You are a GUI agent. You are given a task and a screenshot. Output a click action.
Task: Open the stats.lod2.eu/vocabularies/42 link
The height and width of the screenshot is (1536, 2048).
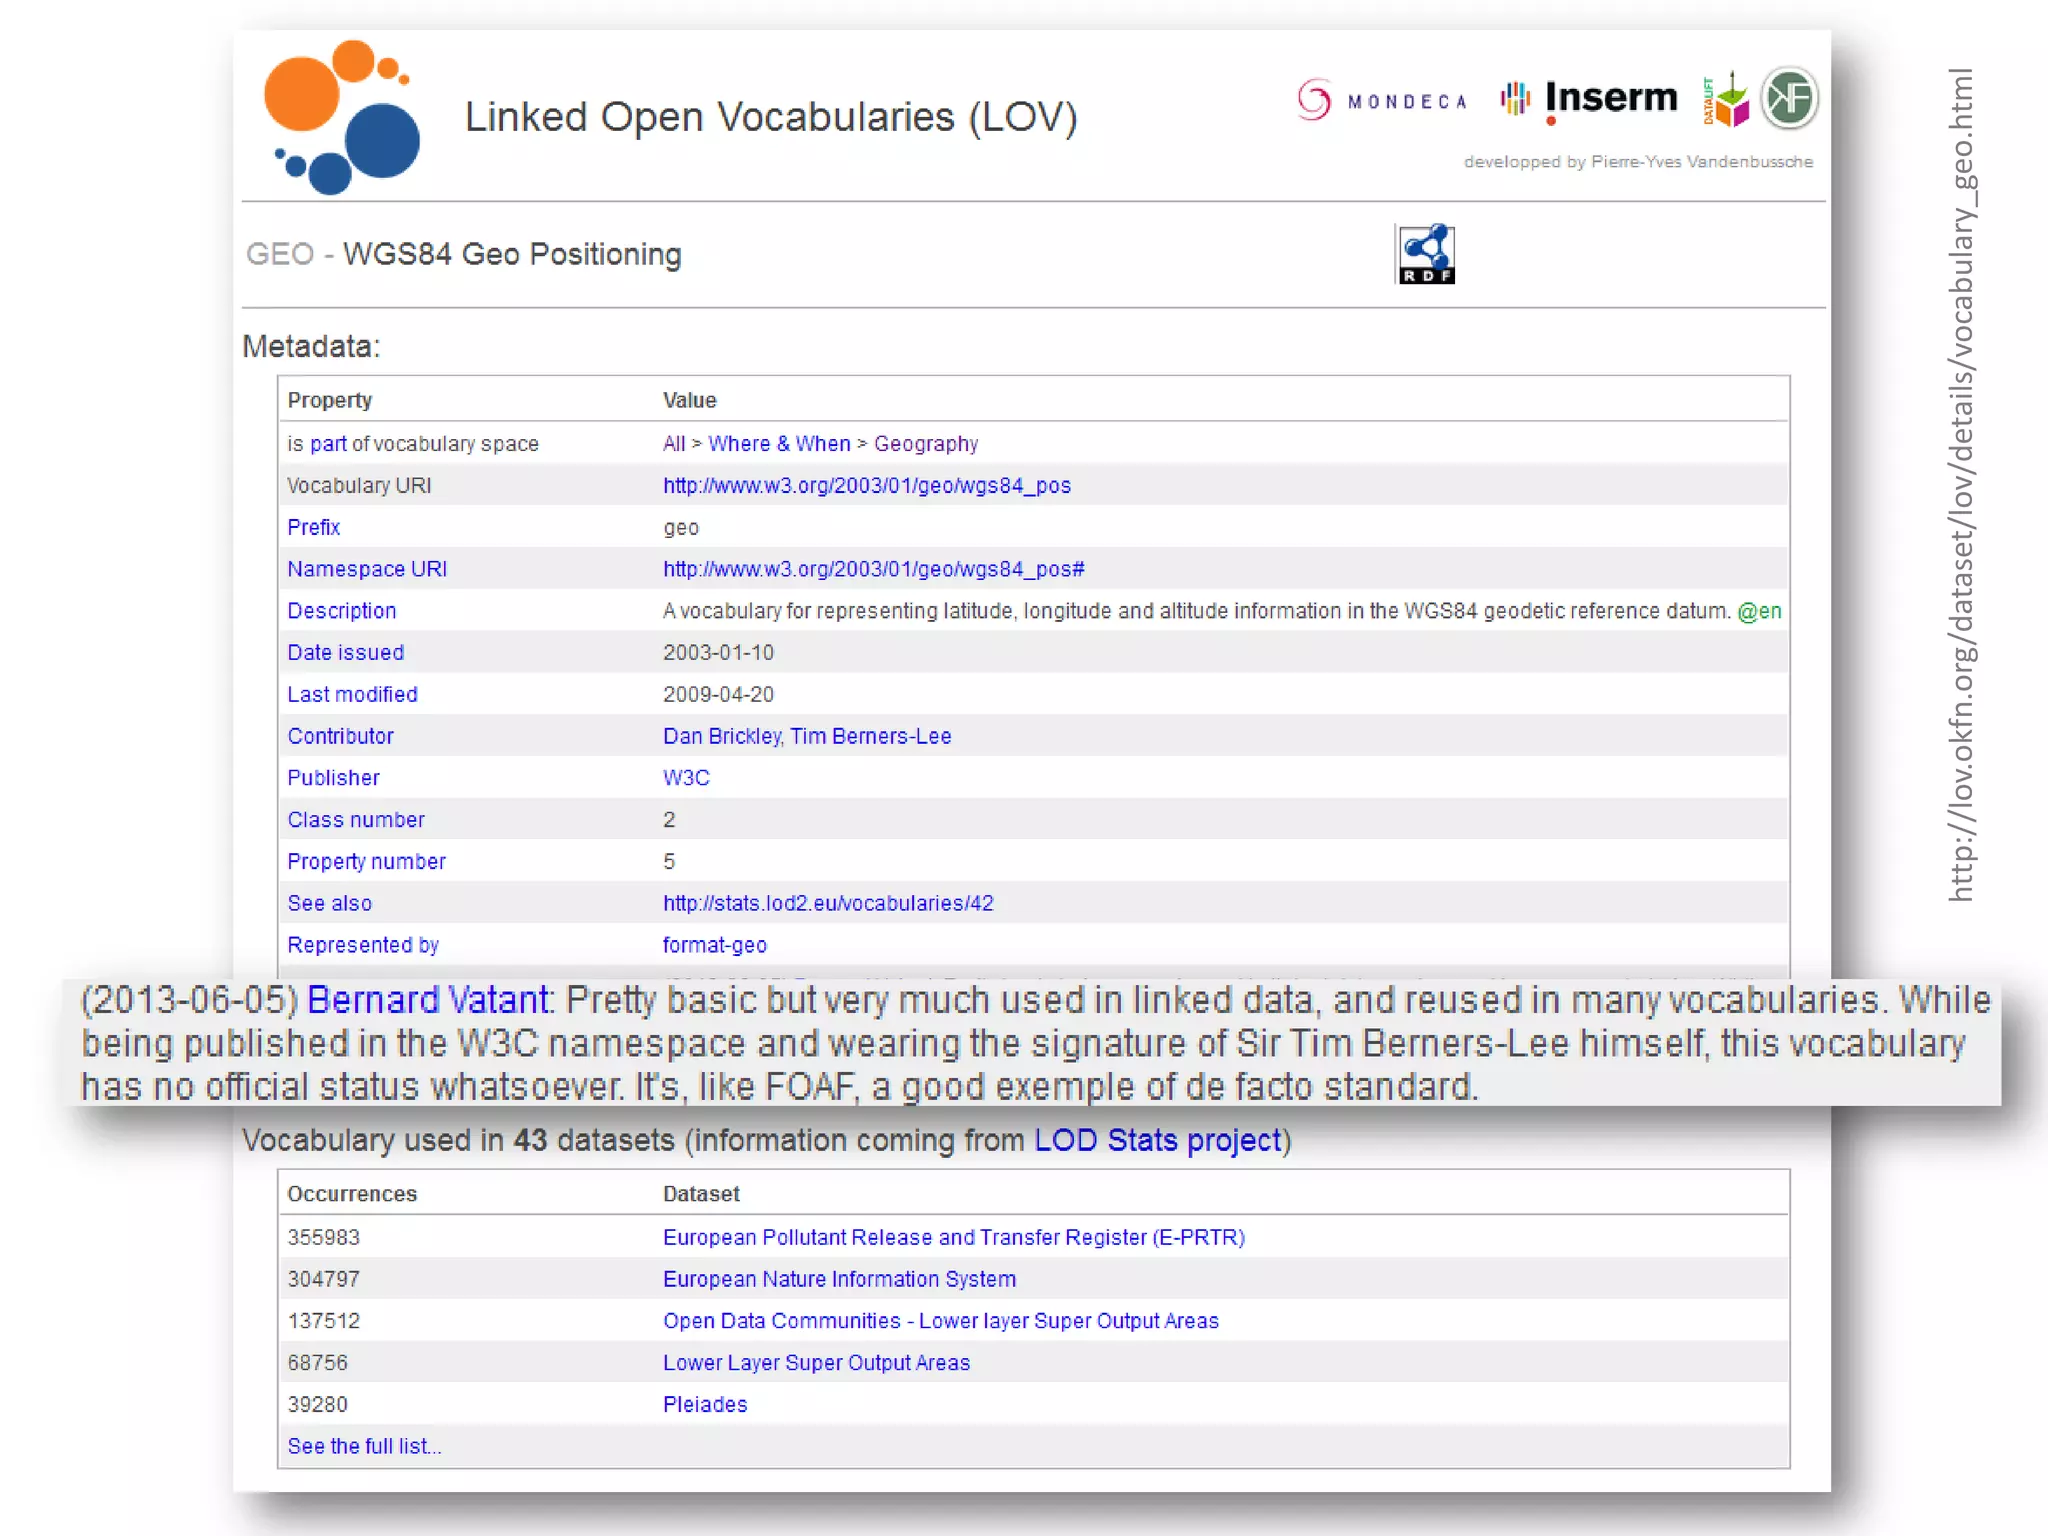coord(828,904)
